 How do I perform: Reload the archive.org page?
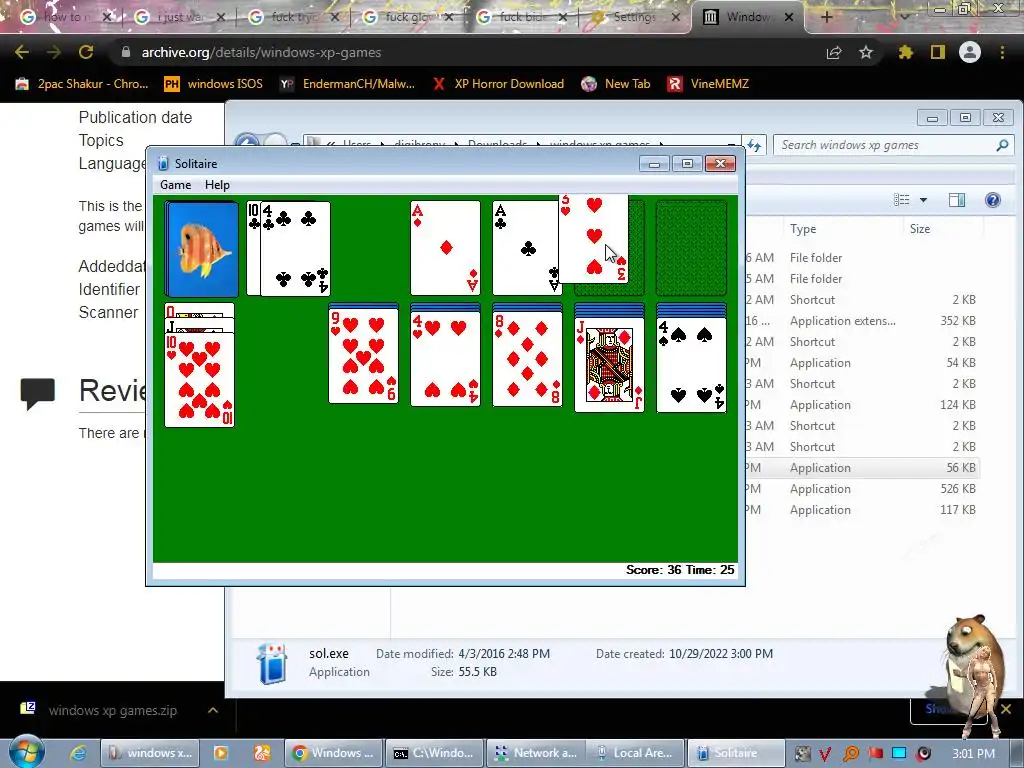[x=86, y=52]
